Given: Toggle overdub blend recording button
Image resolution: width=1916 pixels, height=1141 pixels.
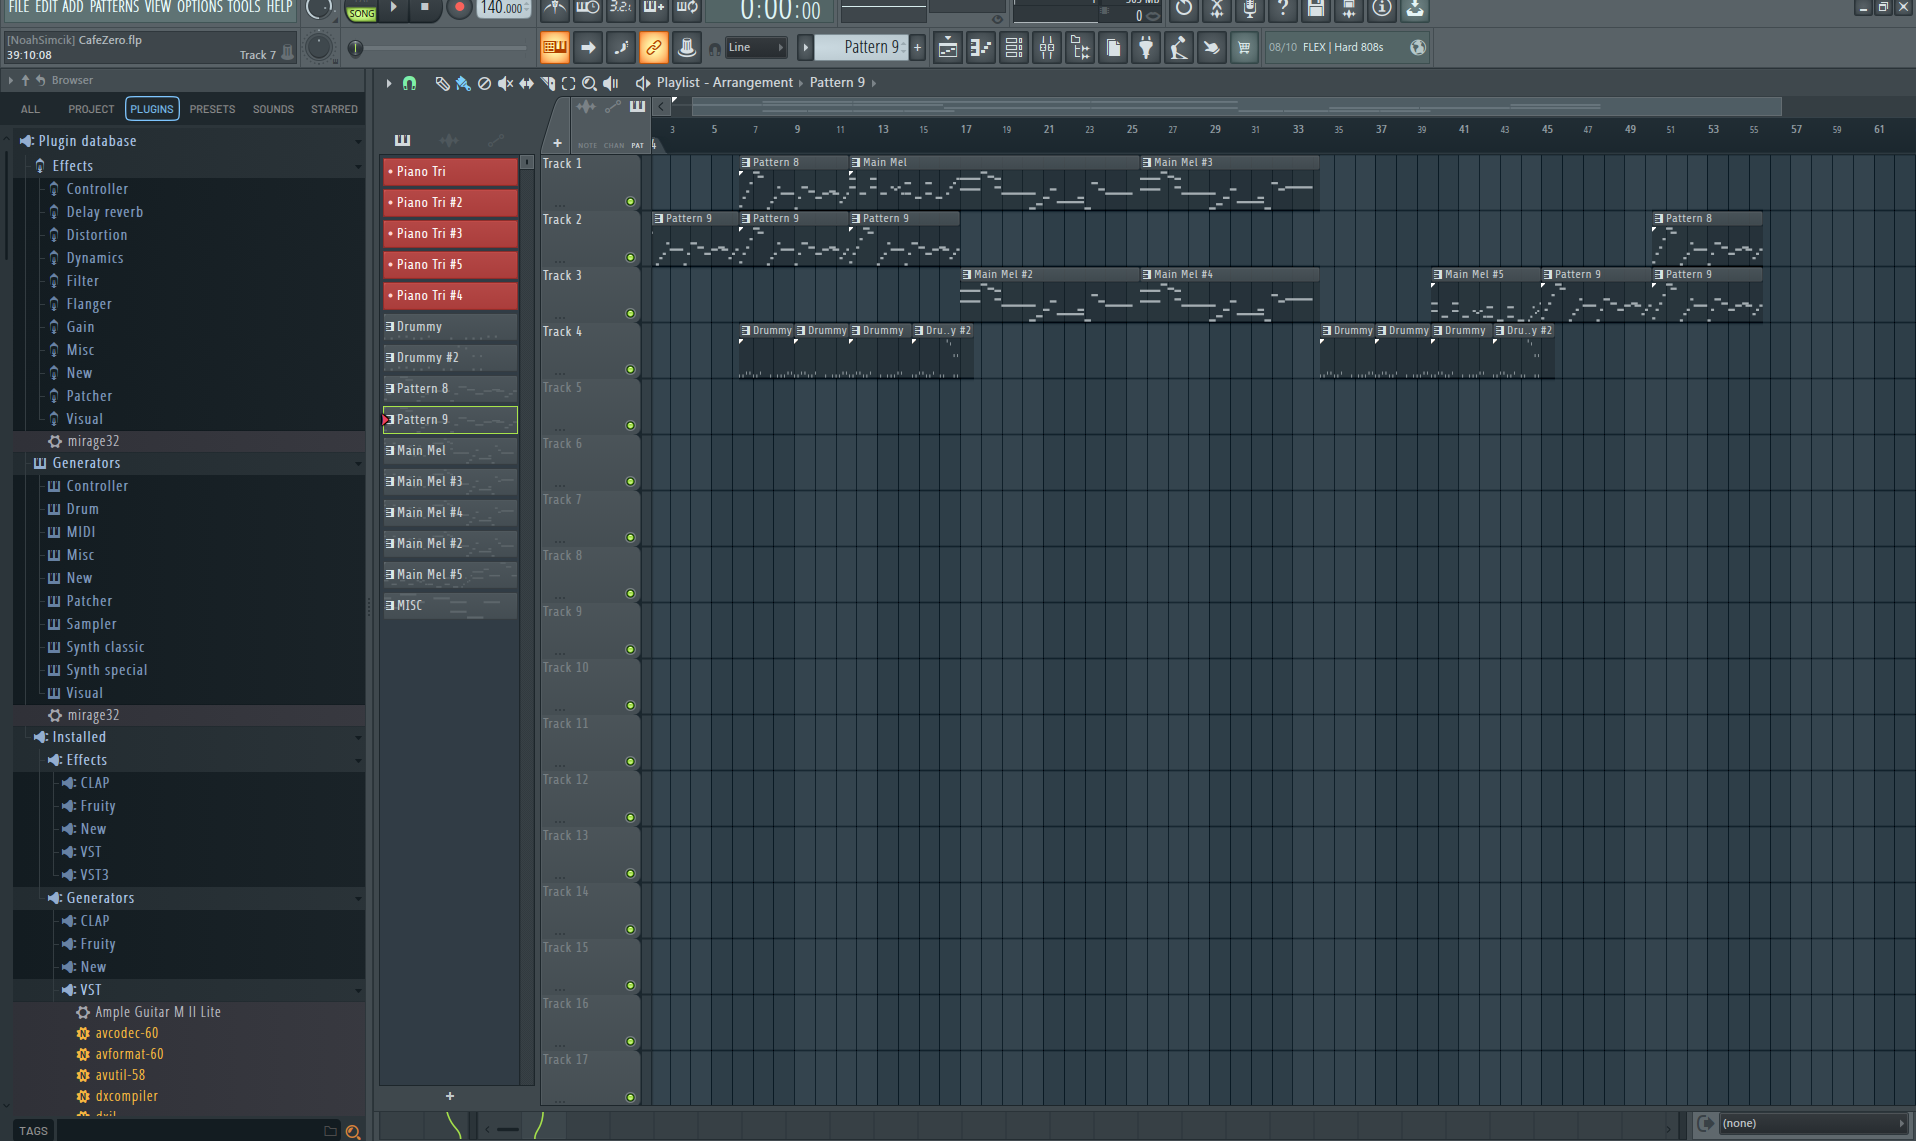Looking at the screenshot, I should click(654, 9).
